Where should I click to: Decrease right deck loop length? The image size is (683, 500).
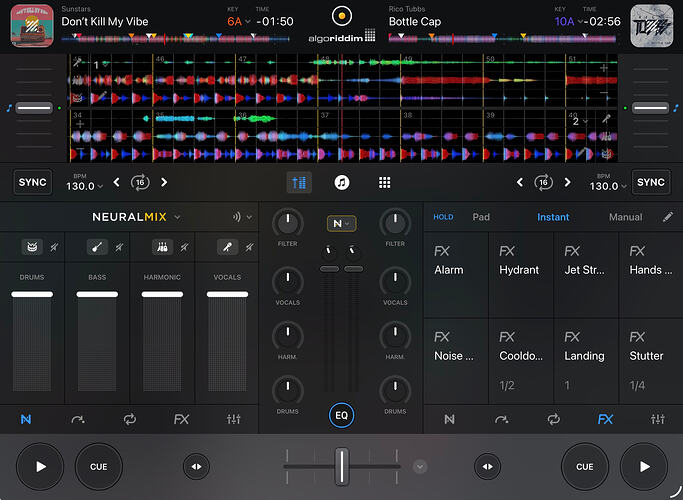[520, 182]
